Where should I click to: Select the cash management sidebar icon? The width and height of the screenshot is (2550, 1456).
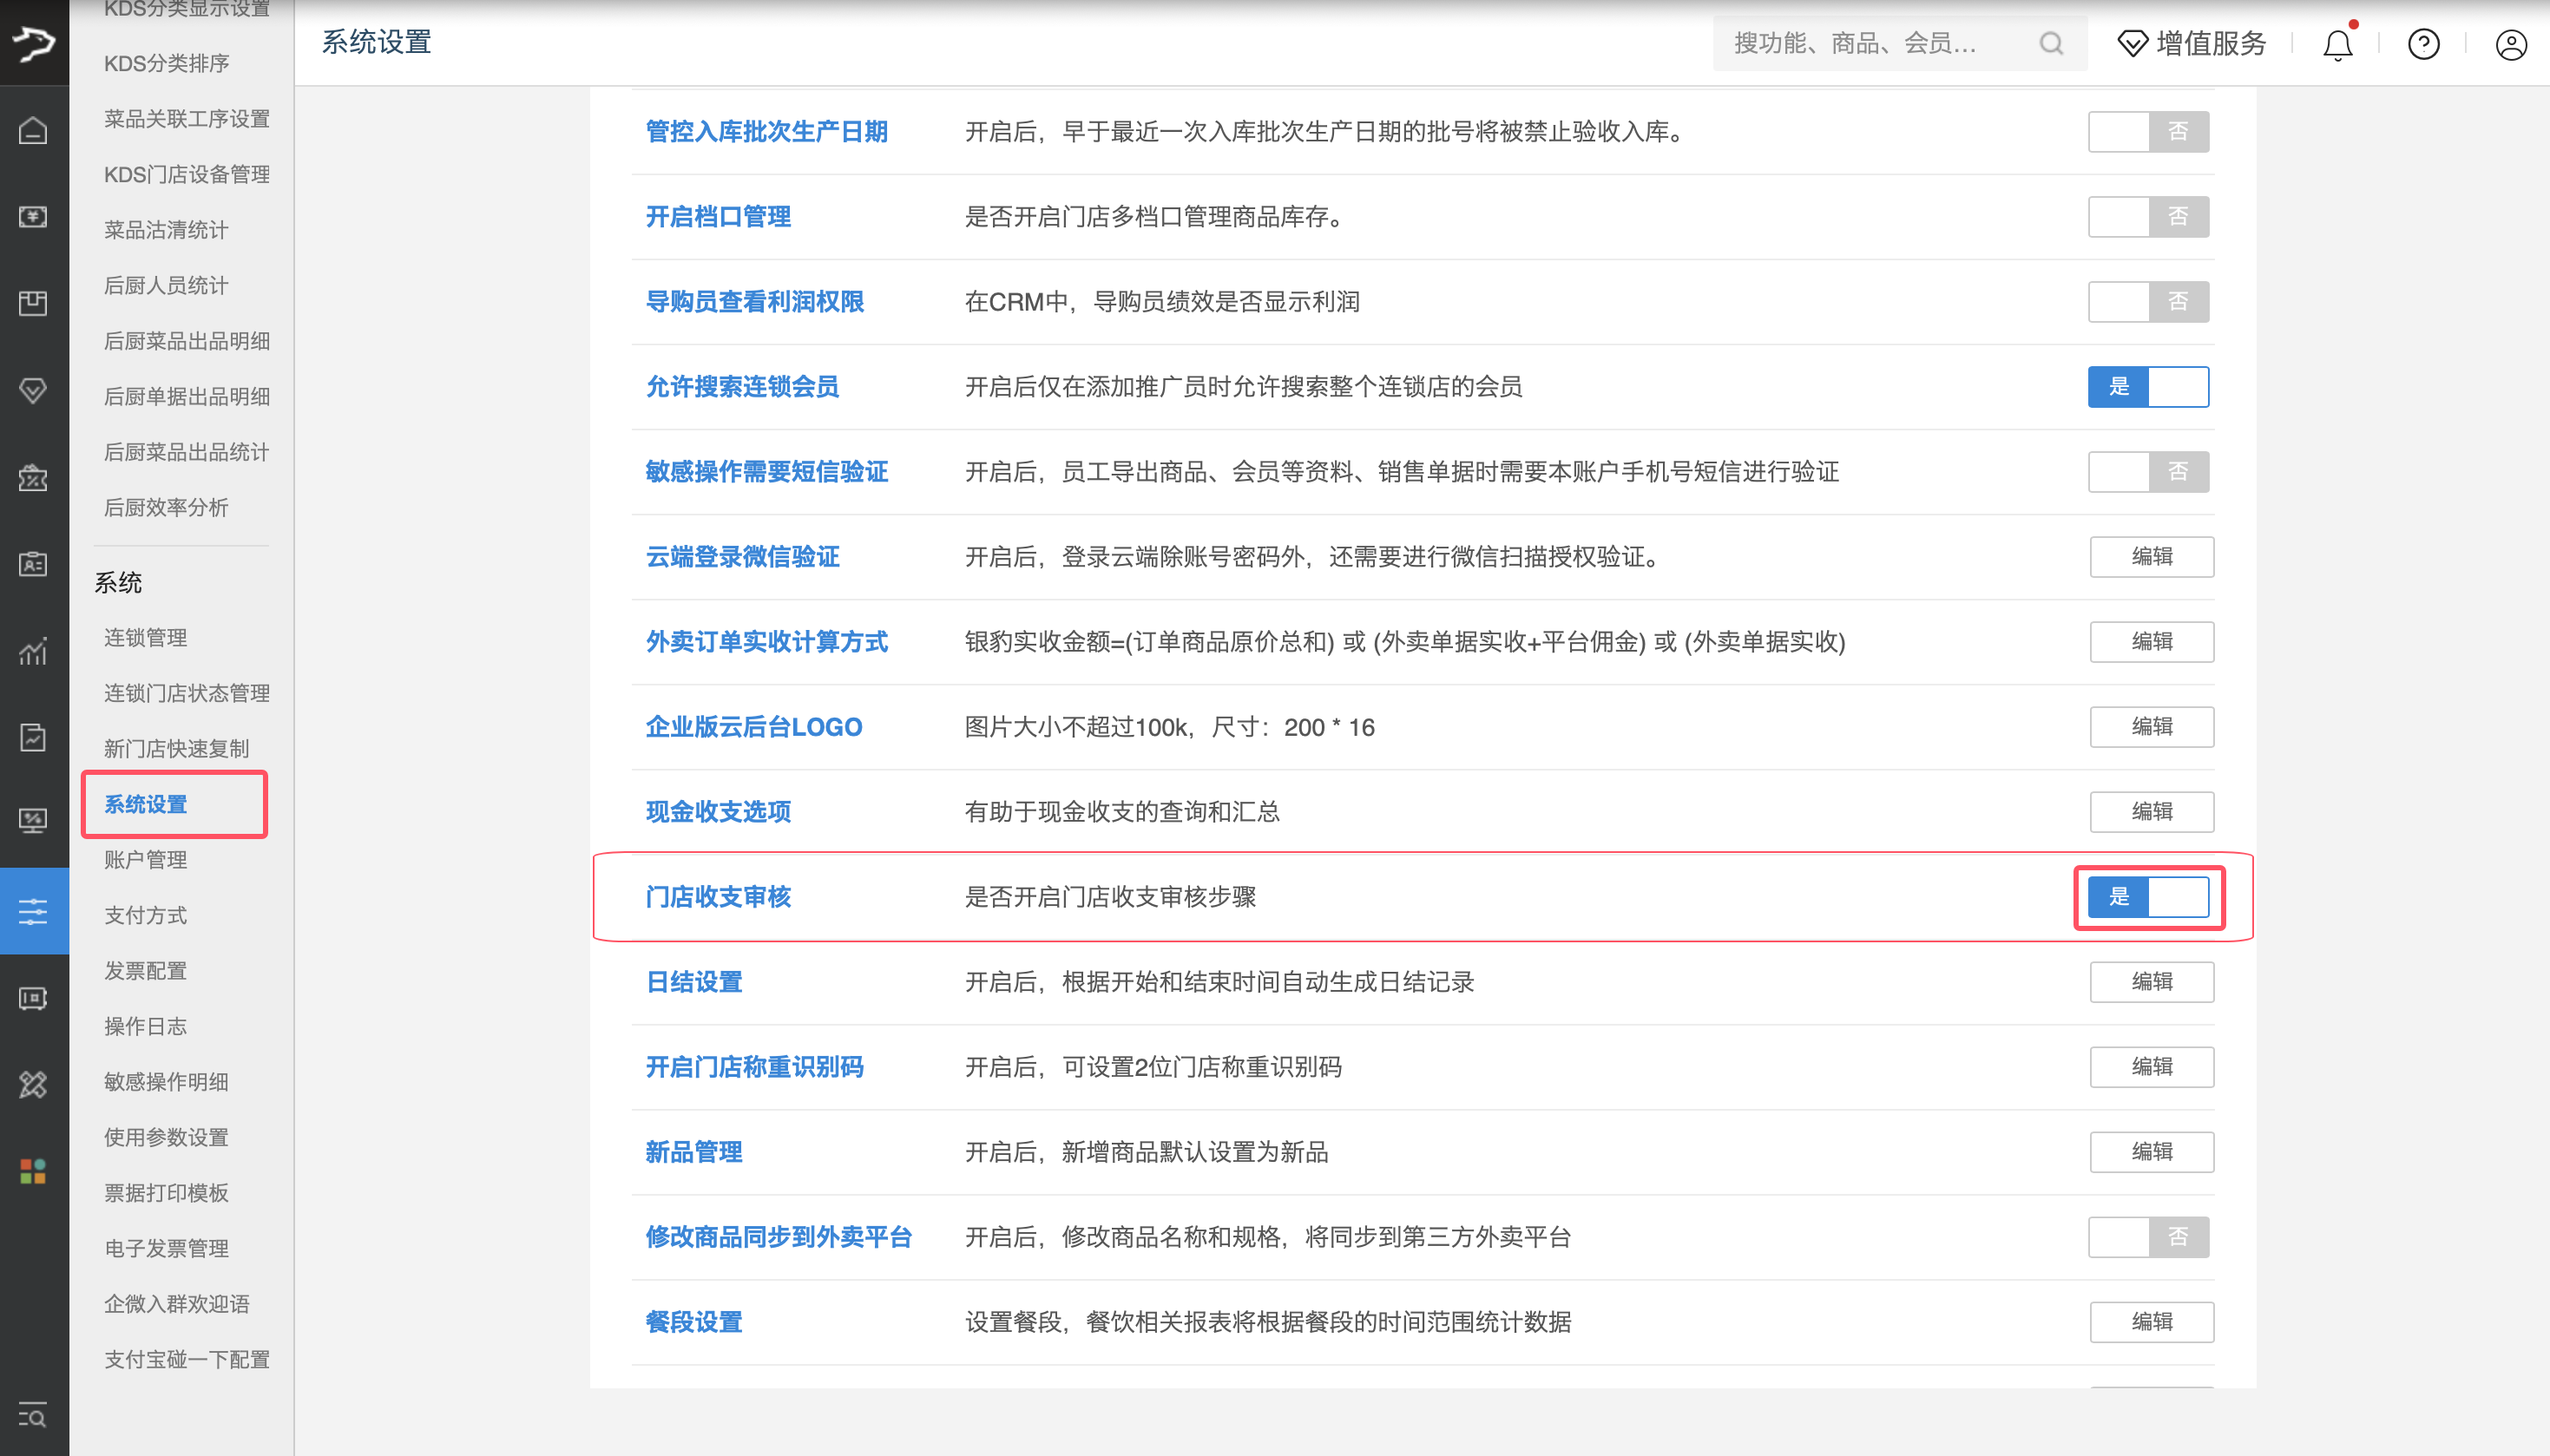point(33,217)
